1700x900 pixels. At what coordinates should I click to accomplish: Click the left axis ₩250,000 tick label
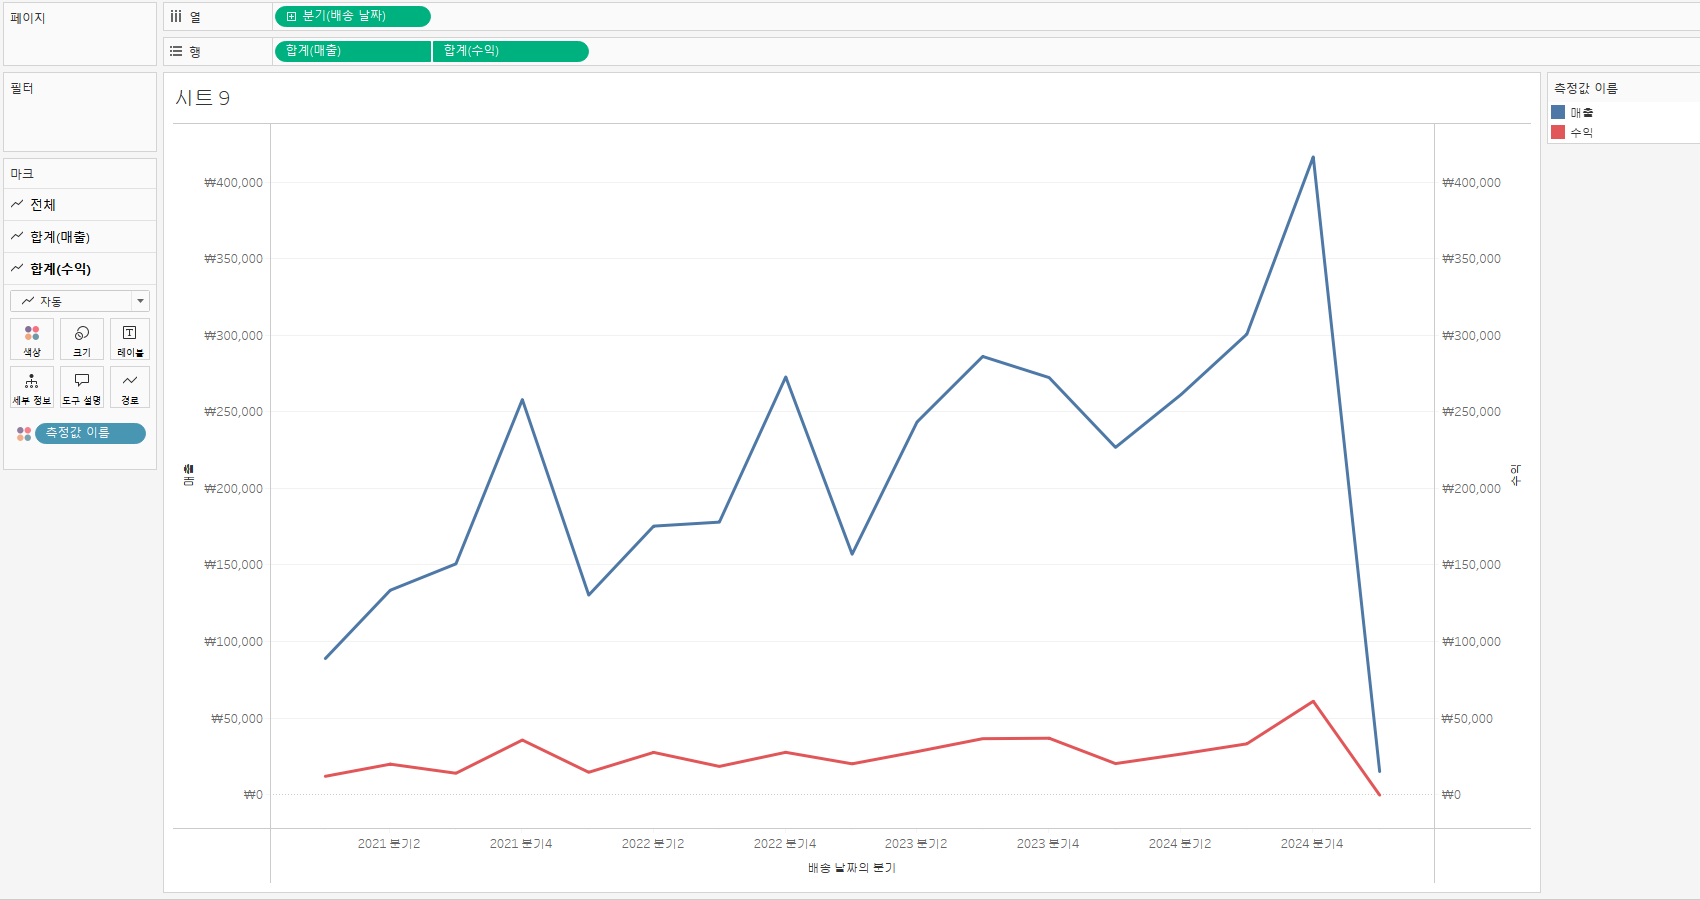click(x=234, y=412)
